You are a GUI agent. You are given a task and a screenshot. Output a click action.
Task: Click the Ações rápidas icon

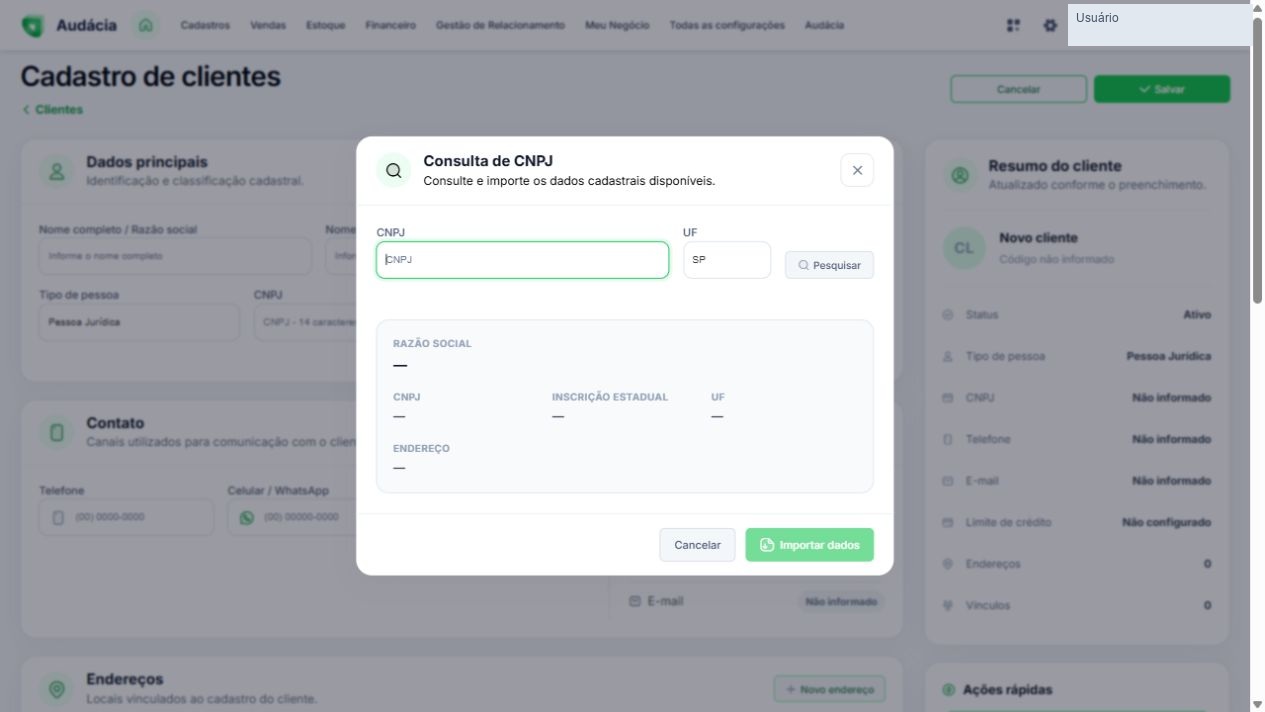point(949,690)
